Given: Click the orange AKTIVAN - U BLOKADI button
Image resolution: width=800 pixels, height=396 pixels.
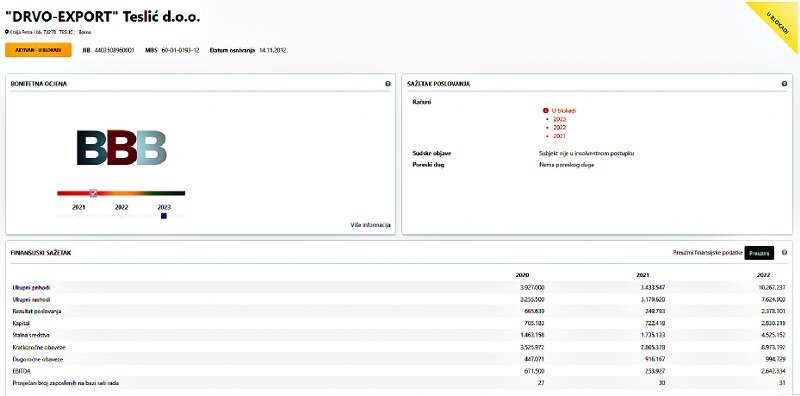Looking at the screenshot, I should click(38, 50).
